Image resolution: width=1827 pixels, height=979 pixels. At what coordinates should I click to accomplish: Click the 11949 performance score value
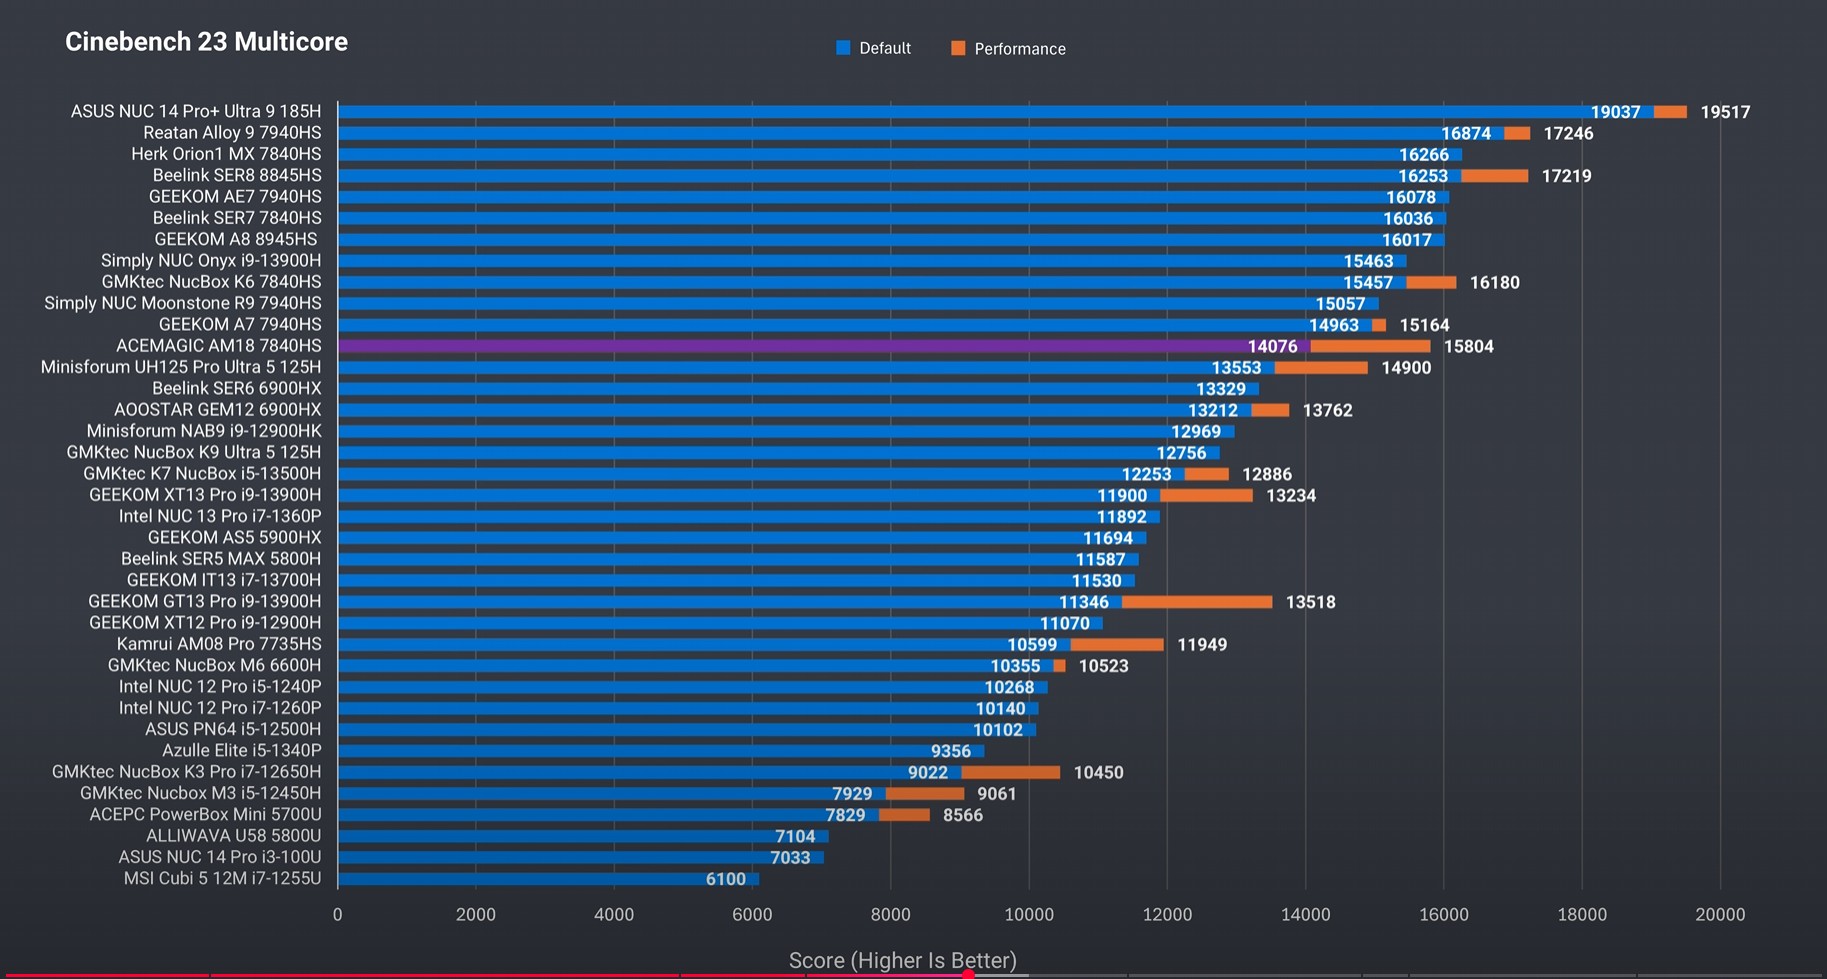1202,645
